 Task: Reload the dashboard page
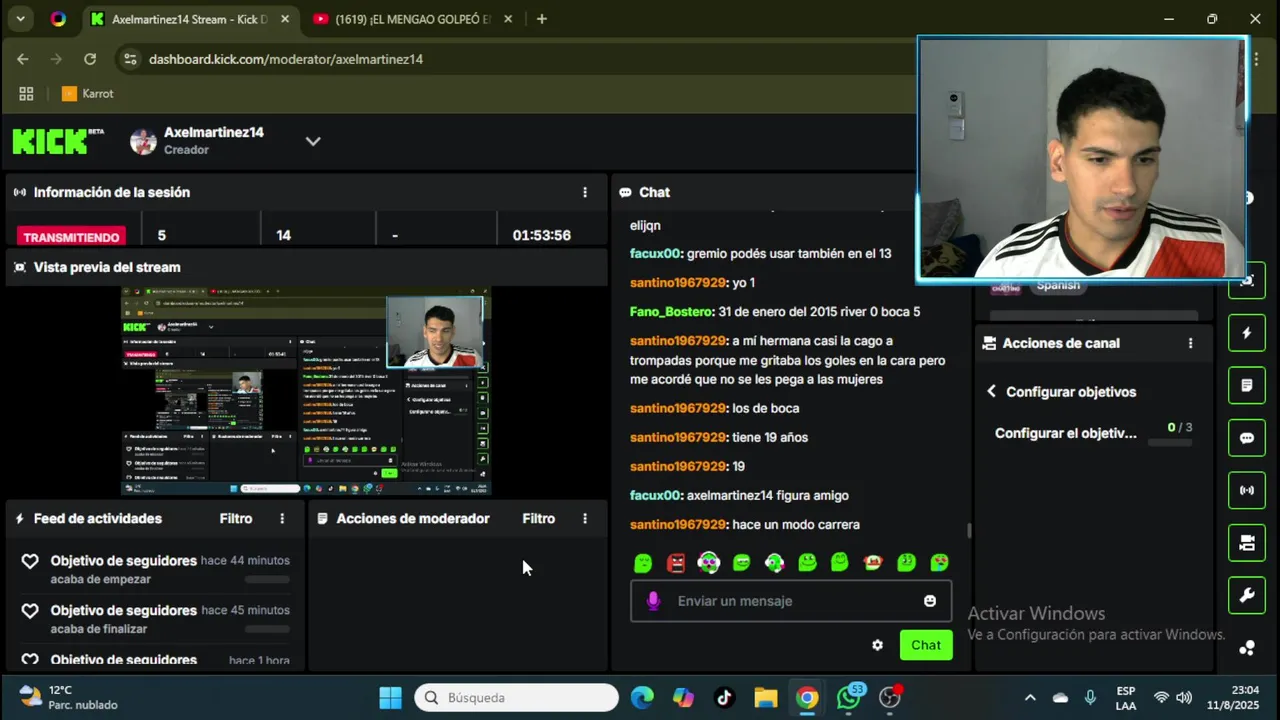point(90,59)
